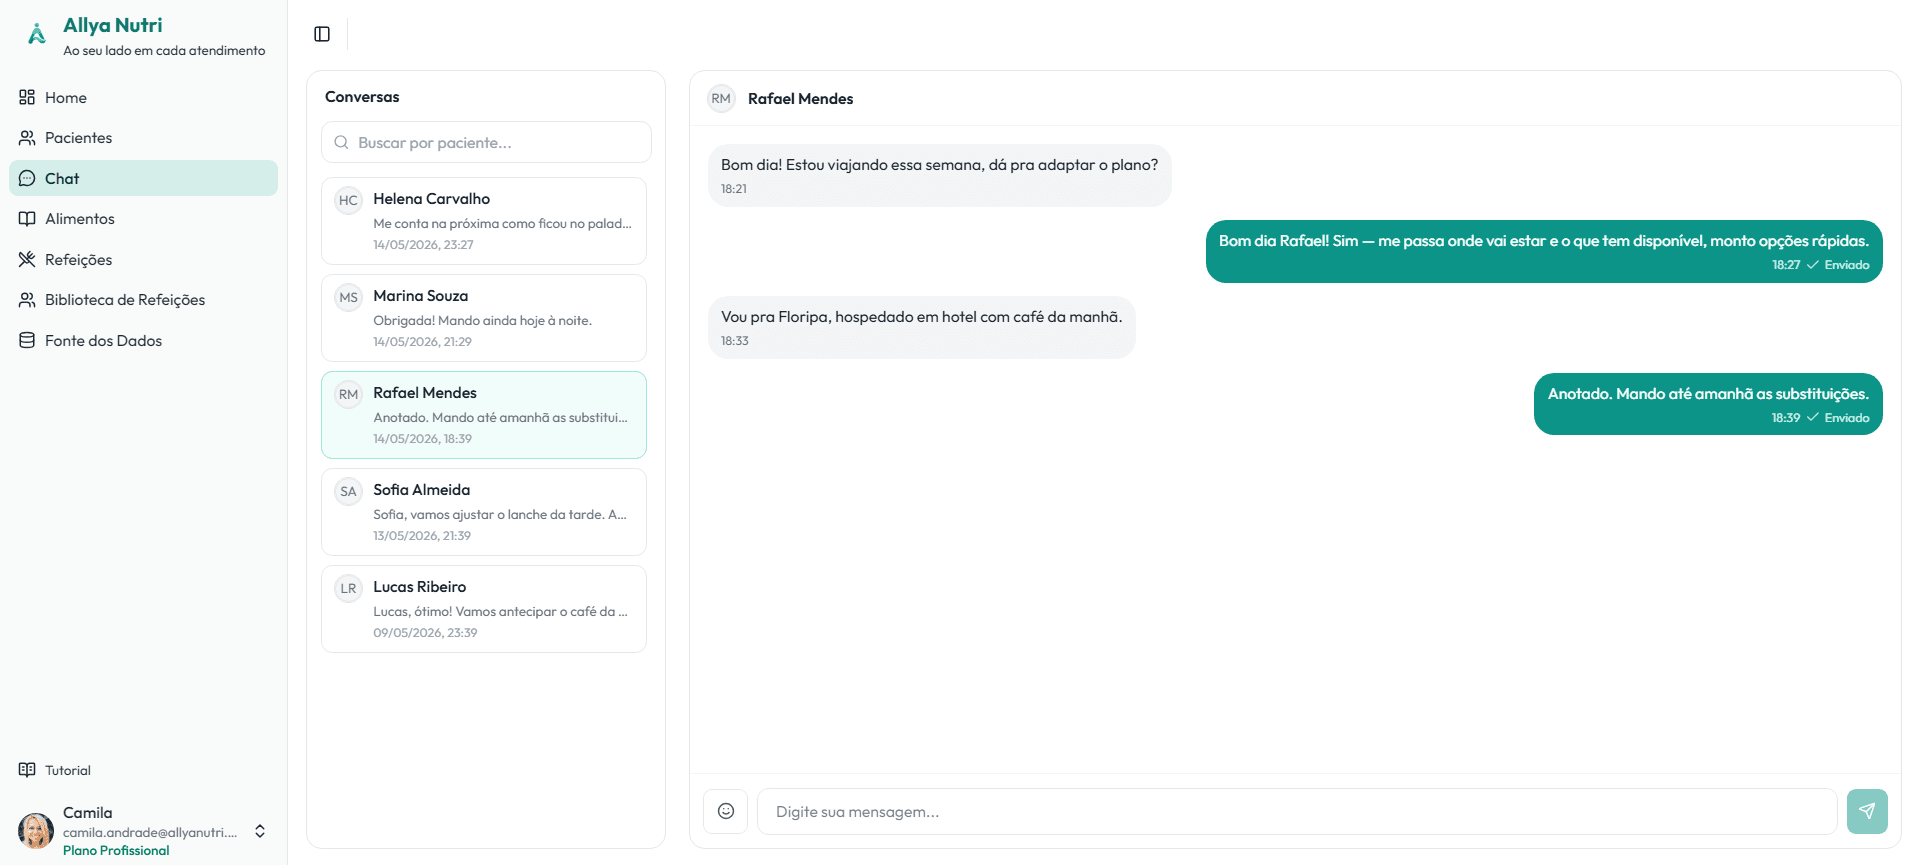Focus the Buscar por paciente search field
This screenshot has width=1915, height=865.
(486, 142)
